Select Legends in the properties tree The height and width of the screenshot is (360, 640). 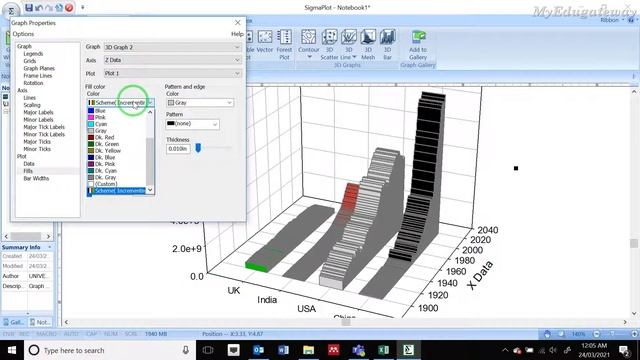pos(33,53)
